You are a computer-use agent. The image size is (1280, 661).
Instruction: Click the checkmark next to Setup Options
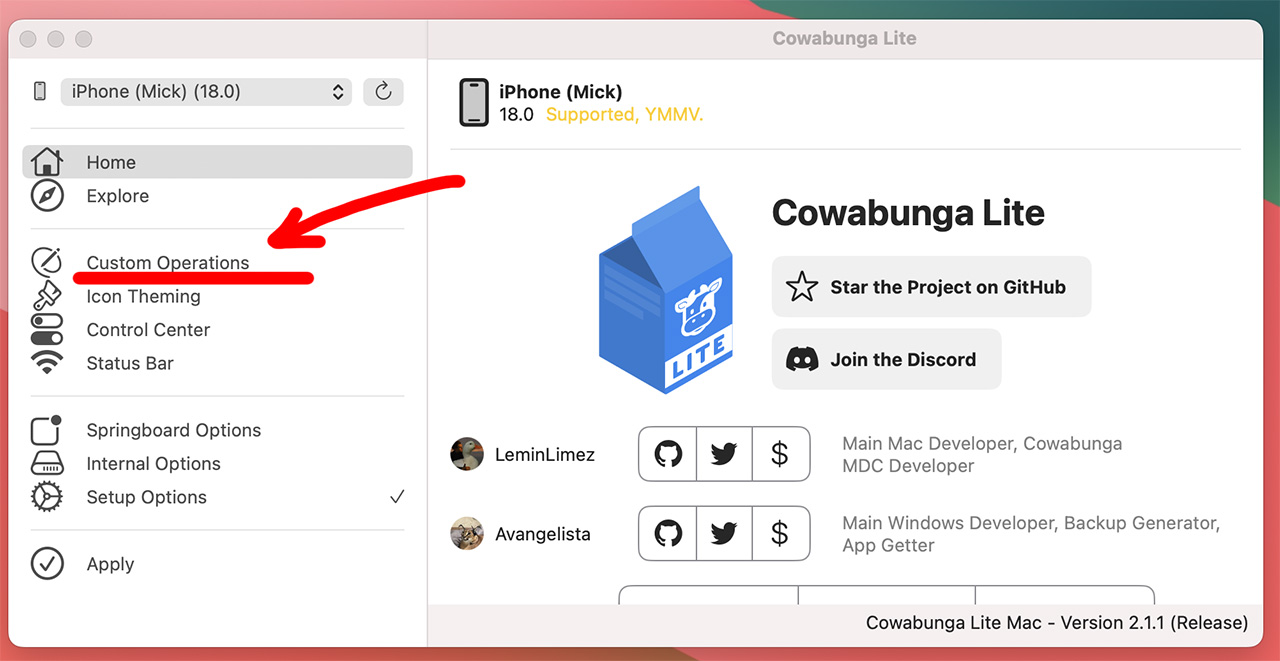pyautogui.click(x=397, y=497)
